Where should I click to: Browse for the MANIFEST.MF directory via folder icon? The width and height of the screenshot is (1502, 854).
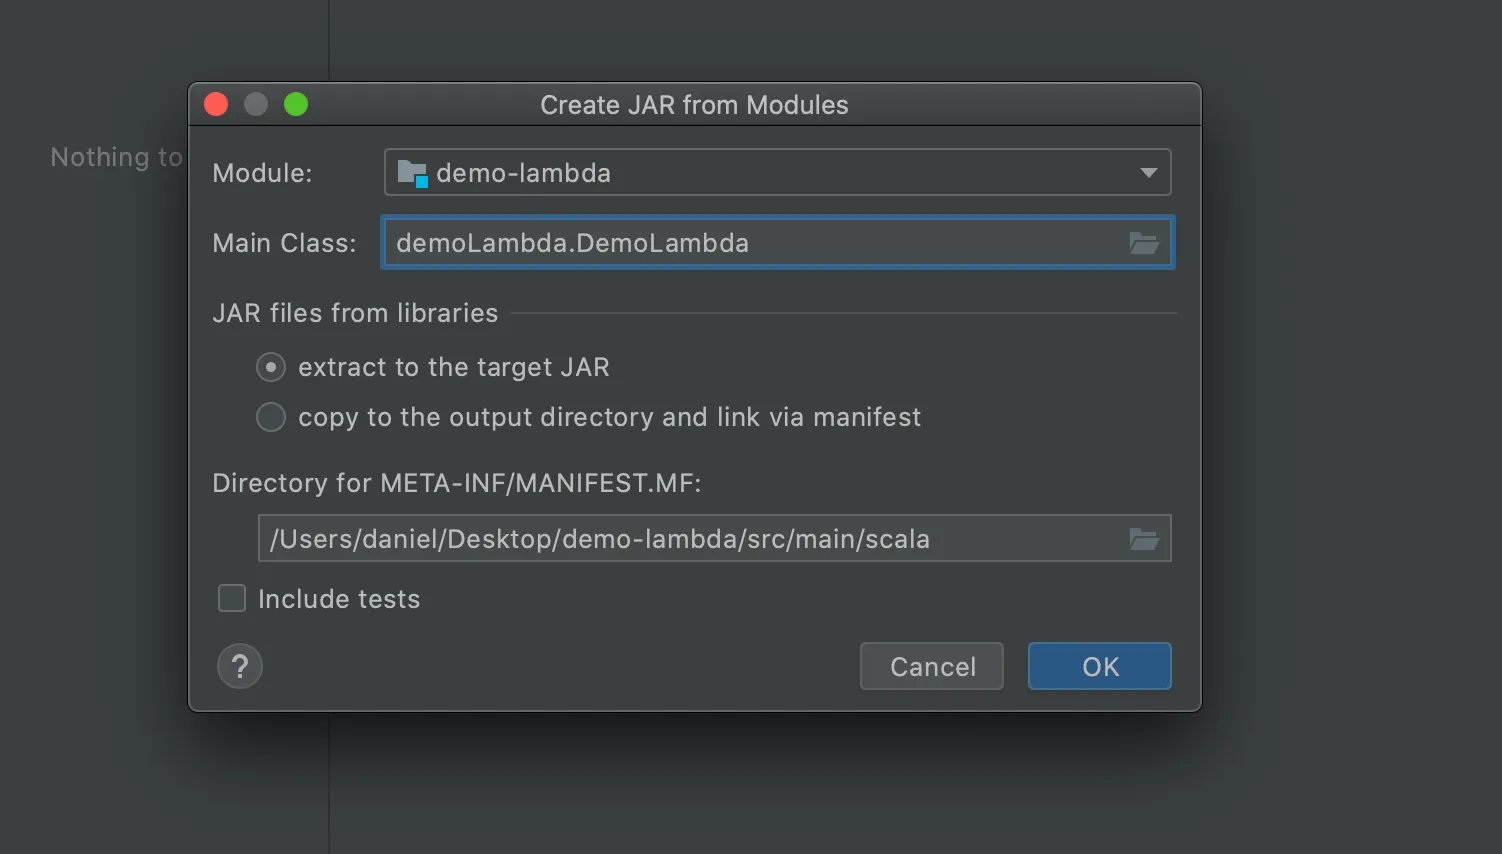point(1144,538)
